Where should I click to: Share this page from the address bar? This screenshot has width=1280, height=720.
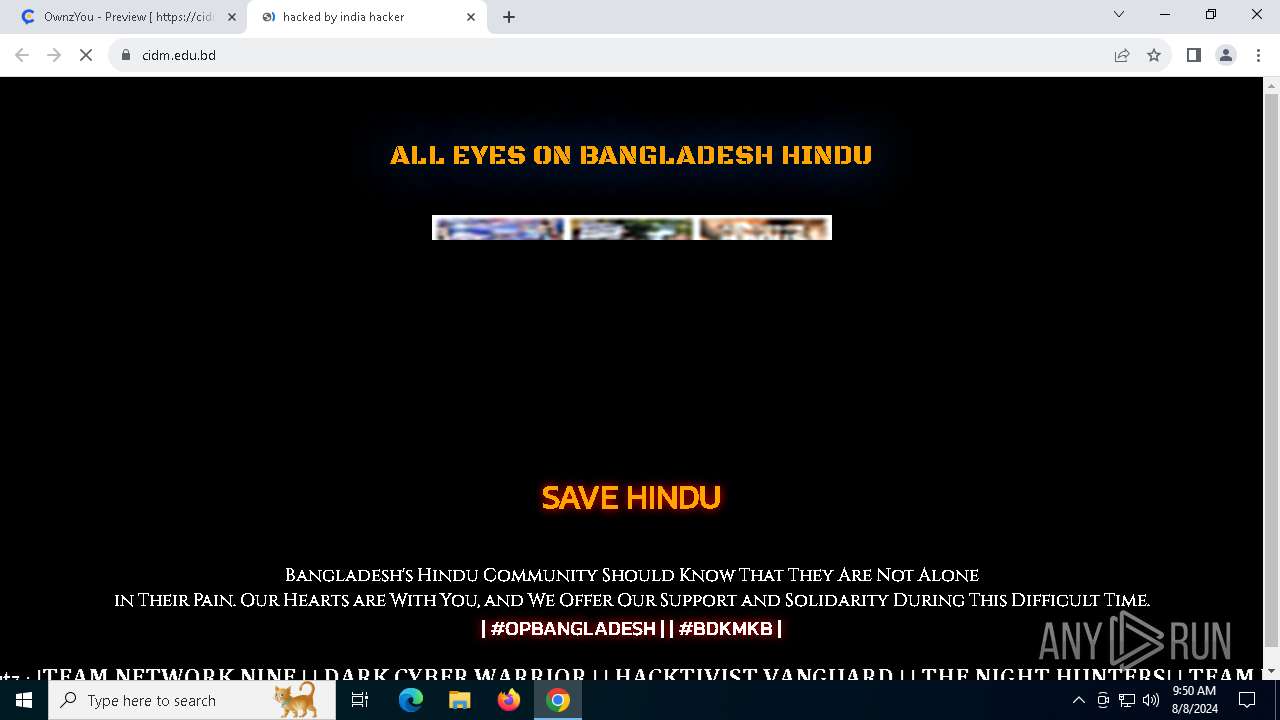[x=1122, y=55]
